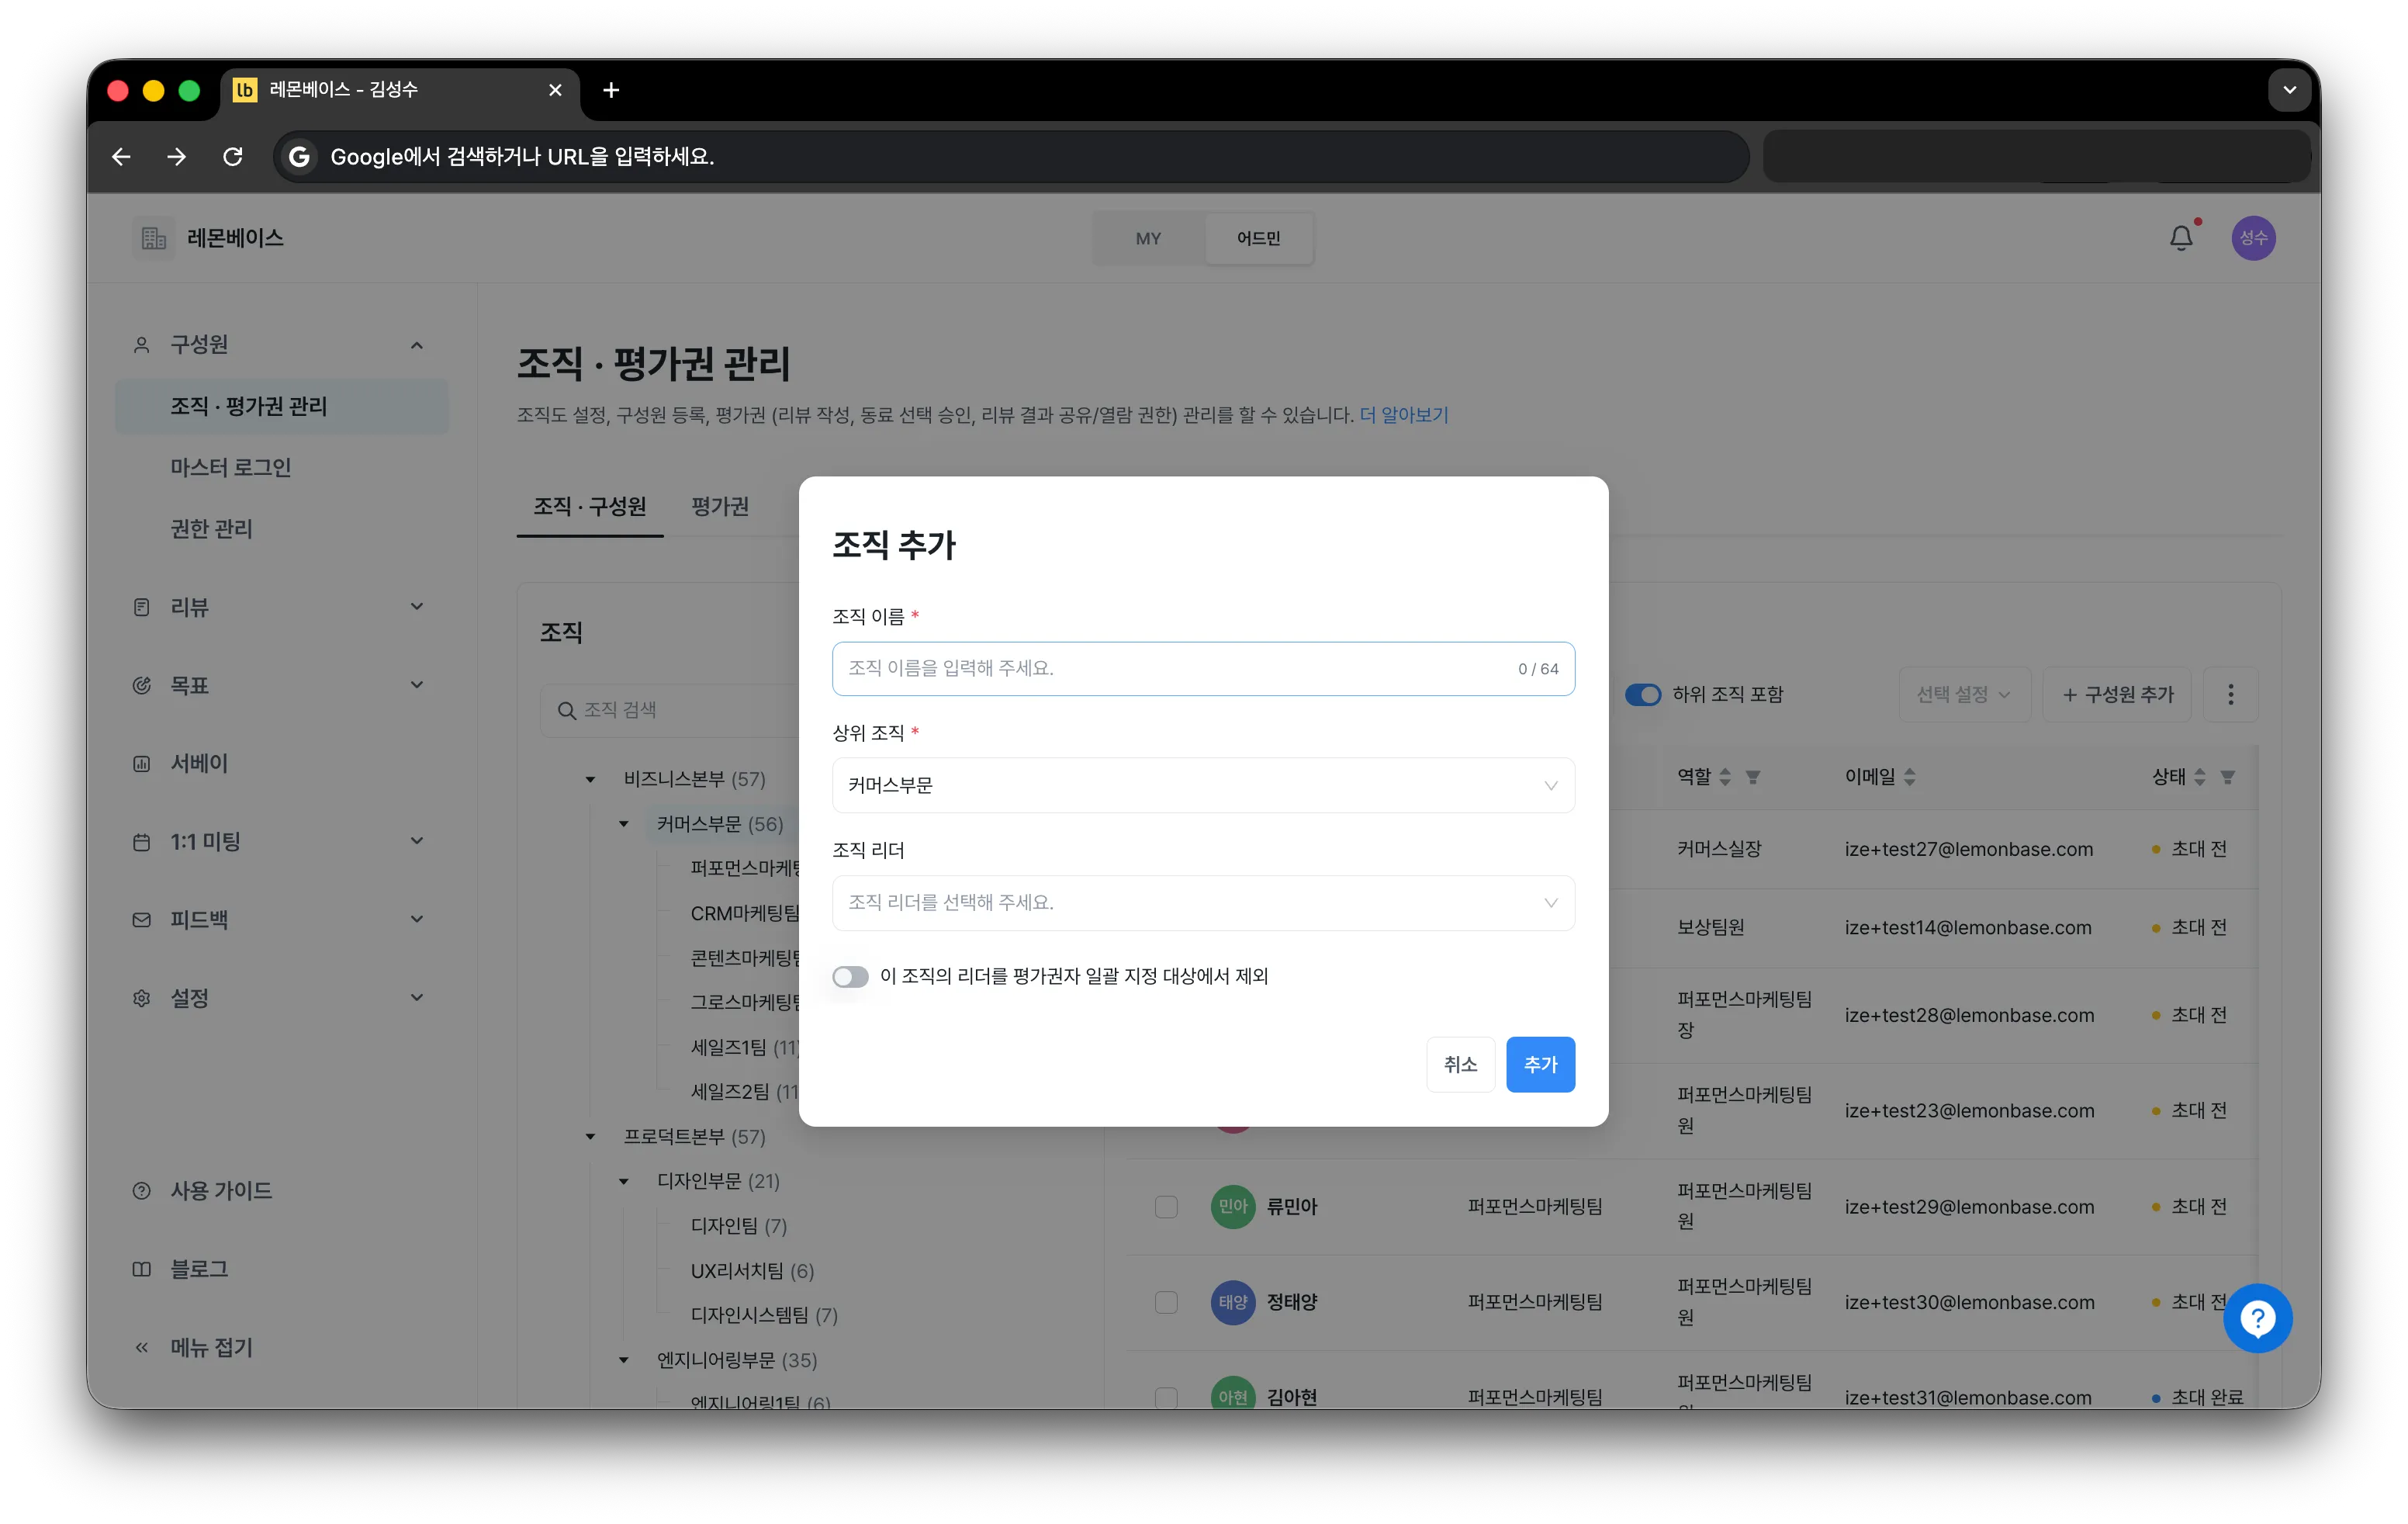The width and height of the screenshot is (2408, 1524).
Task: Expand the 설정 sidebar section
Action: 417,998
